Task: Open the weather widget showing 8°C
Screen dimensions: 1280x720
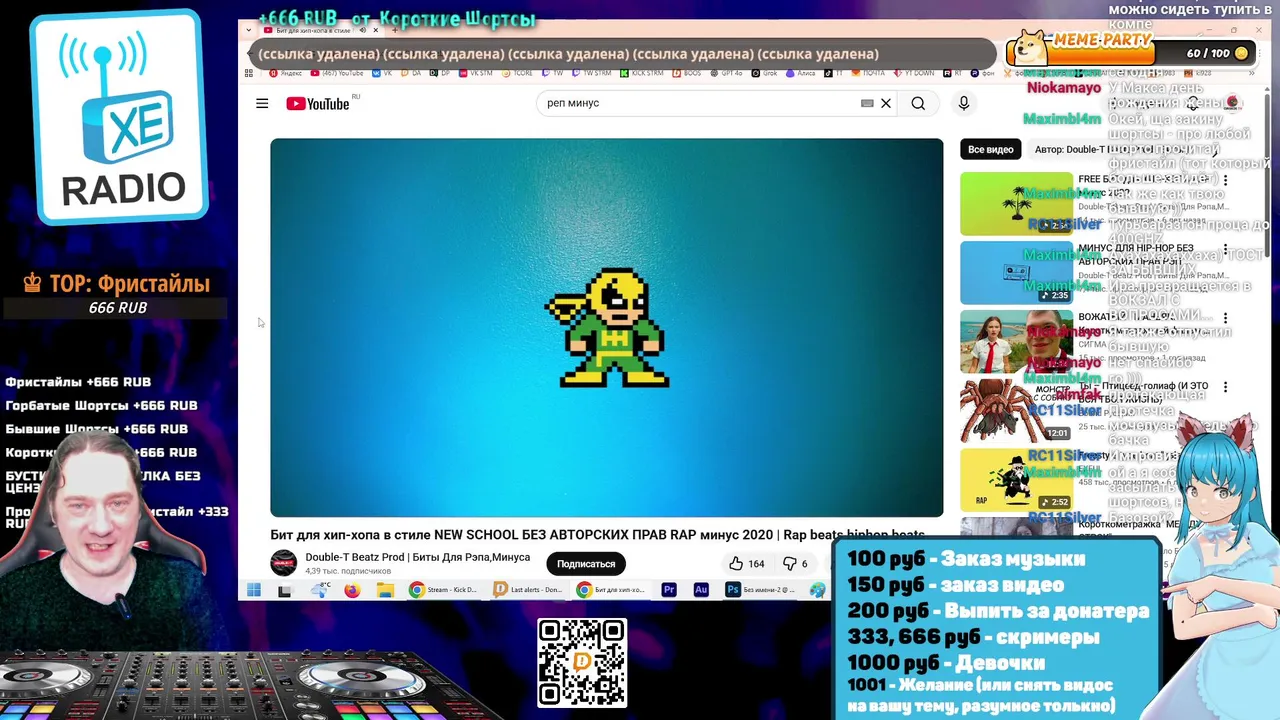Action: tap(321, 590)
